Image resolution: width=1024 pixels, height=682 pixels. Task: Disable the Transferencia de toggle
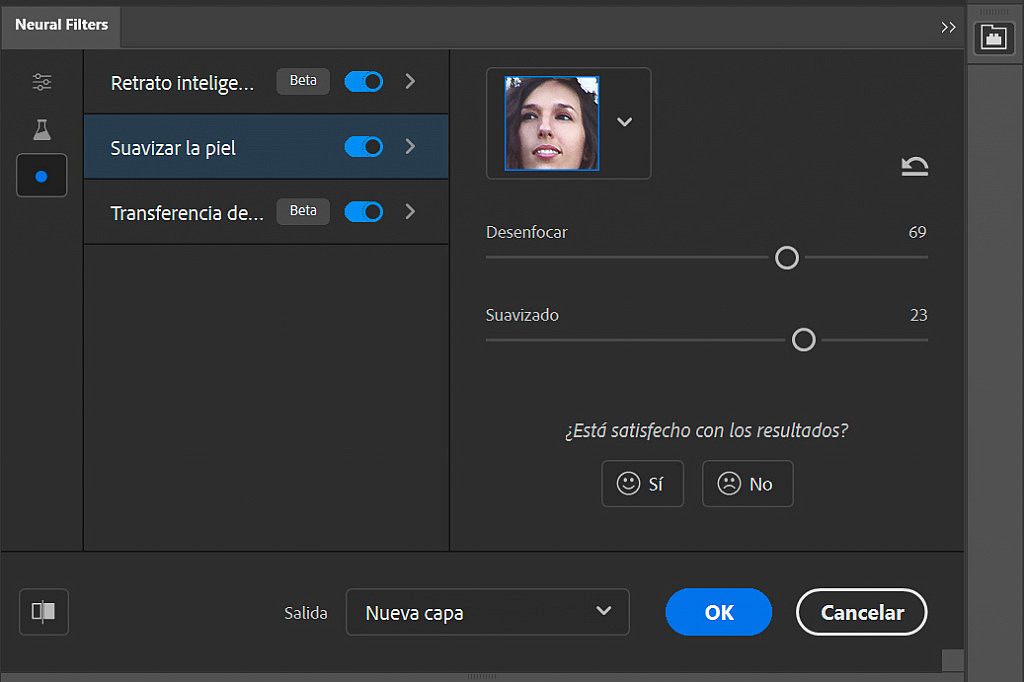[363, 211]
